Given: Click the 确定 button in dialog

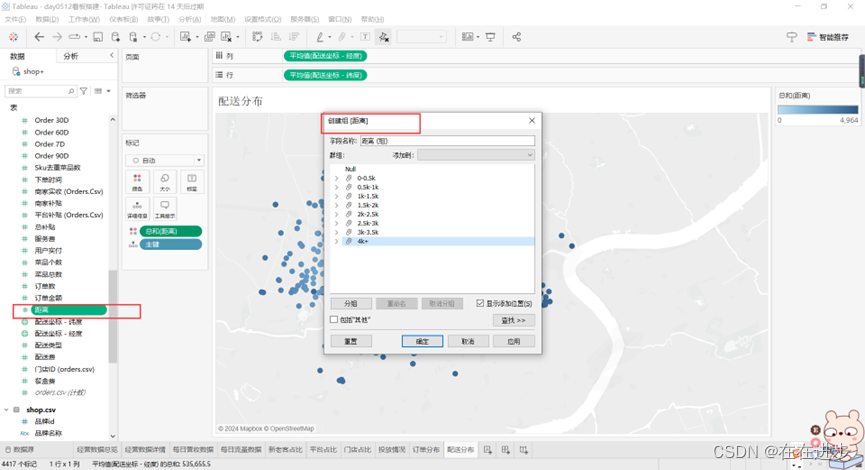Looking at the screenshot, I should coord(422,341).
